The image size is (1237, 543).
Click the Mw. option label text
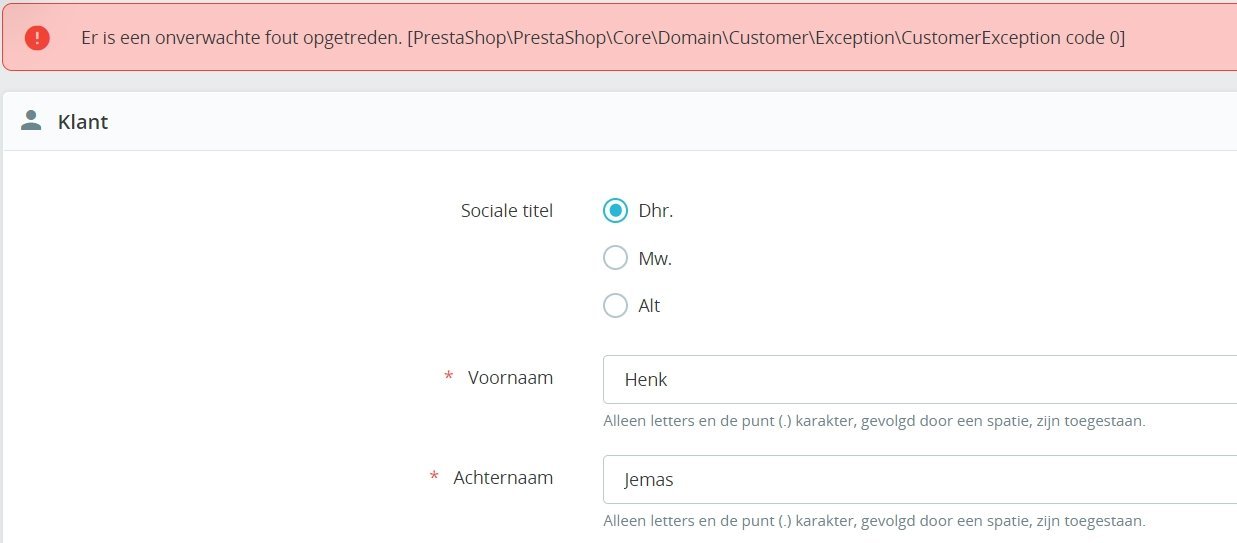click(x=655, y=258)
